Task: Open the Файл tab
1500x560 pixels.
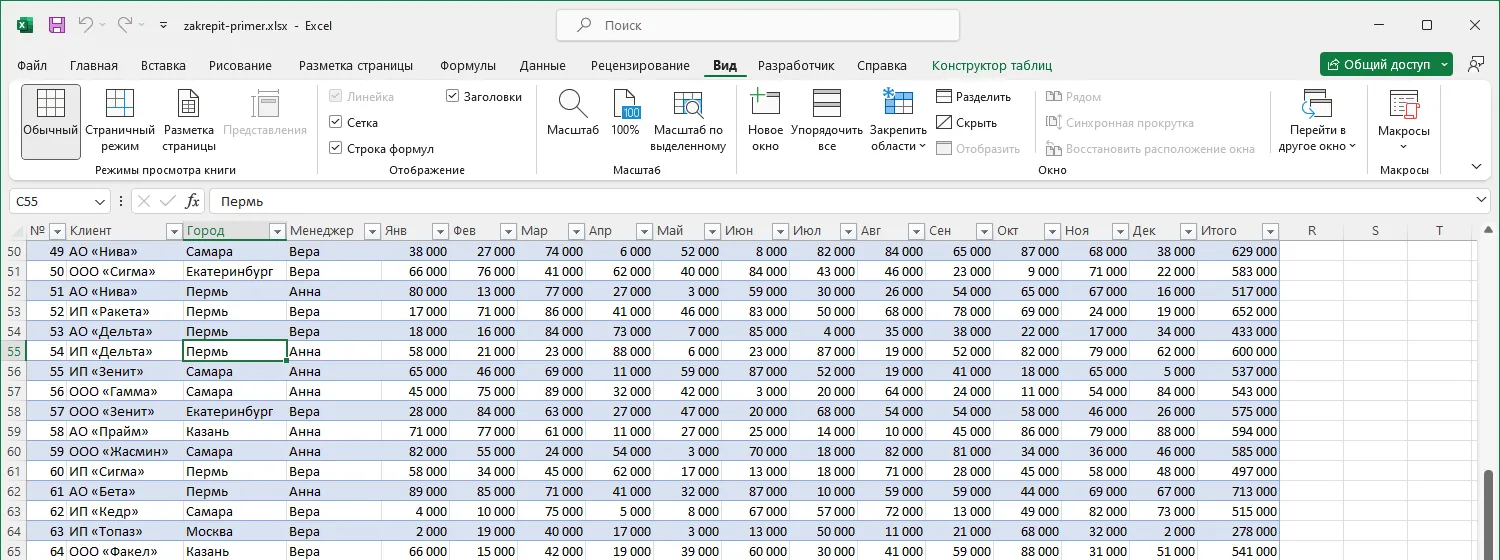Action: click(x=32, y=66)
